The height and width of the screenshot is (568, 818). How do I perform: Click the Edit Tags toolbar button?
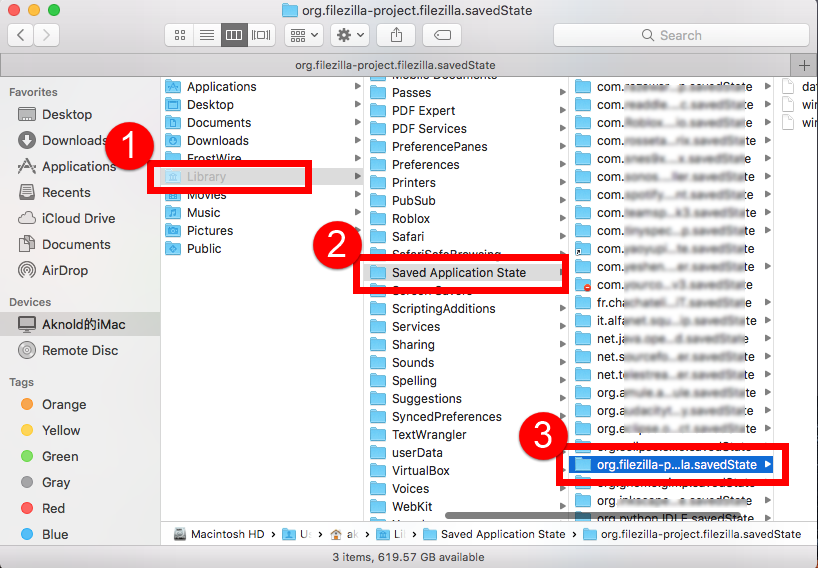coord(442,35)
